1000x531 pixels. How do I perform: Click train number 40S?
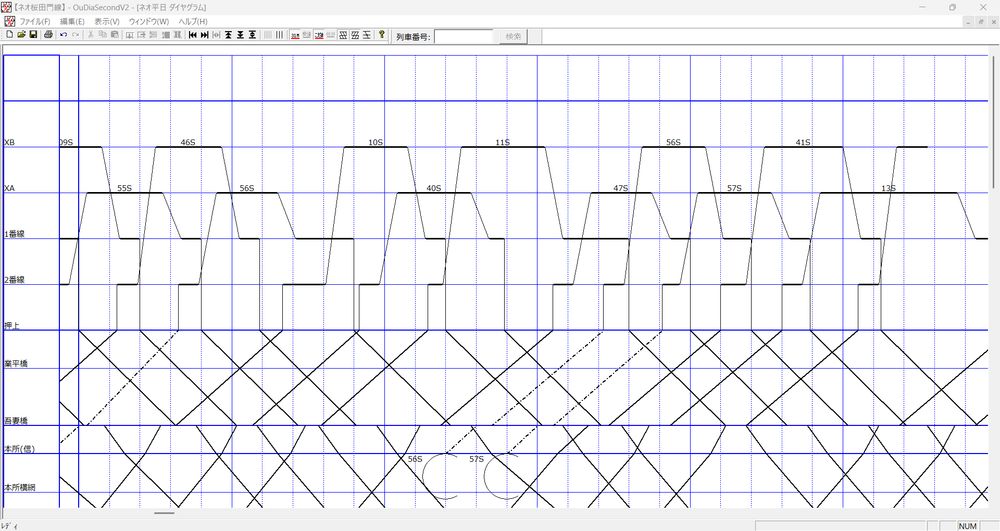[434, 189]
